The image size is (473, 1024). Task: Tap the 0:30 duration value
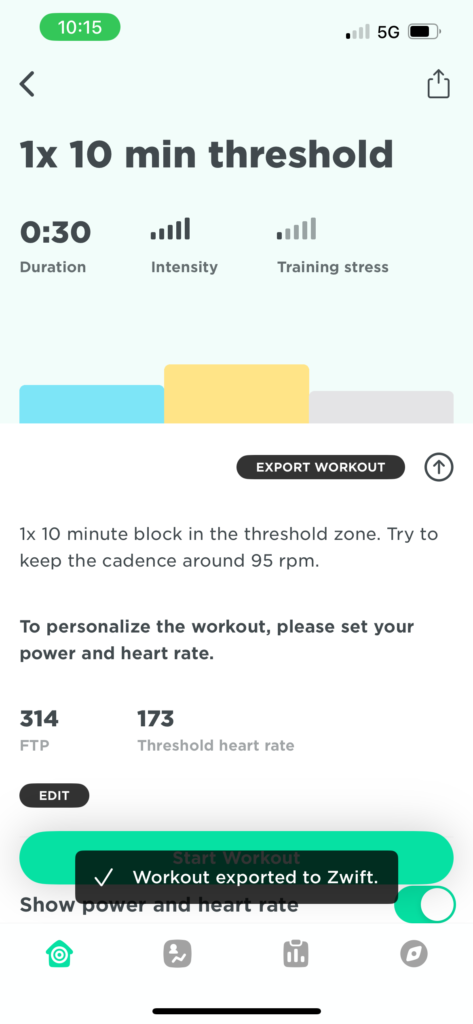tap(56, 232)
